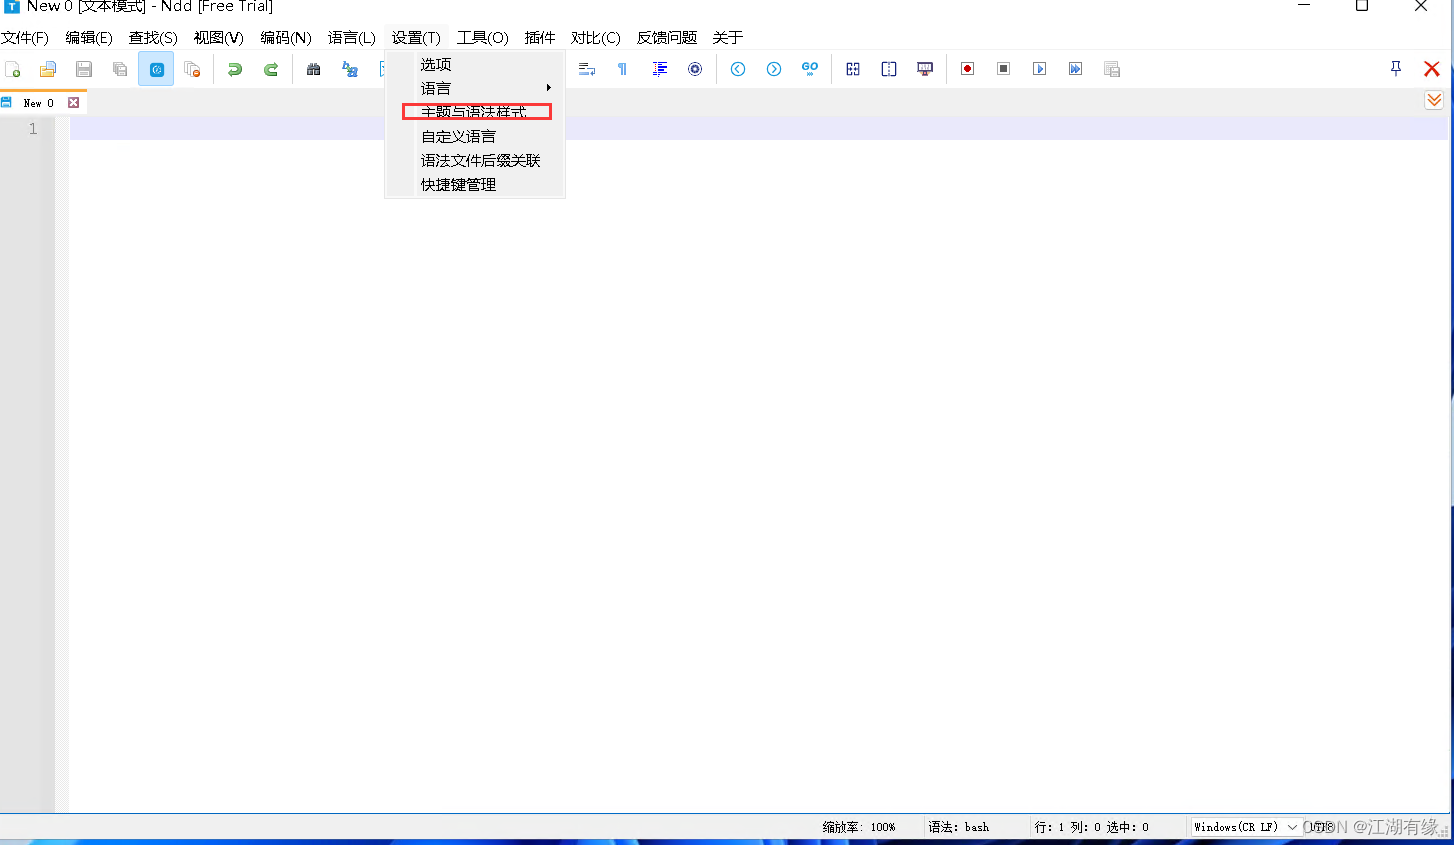
Task: Select the New 0 document tab
Action: point(38,103)
